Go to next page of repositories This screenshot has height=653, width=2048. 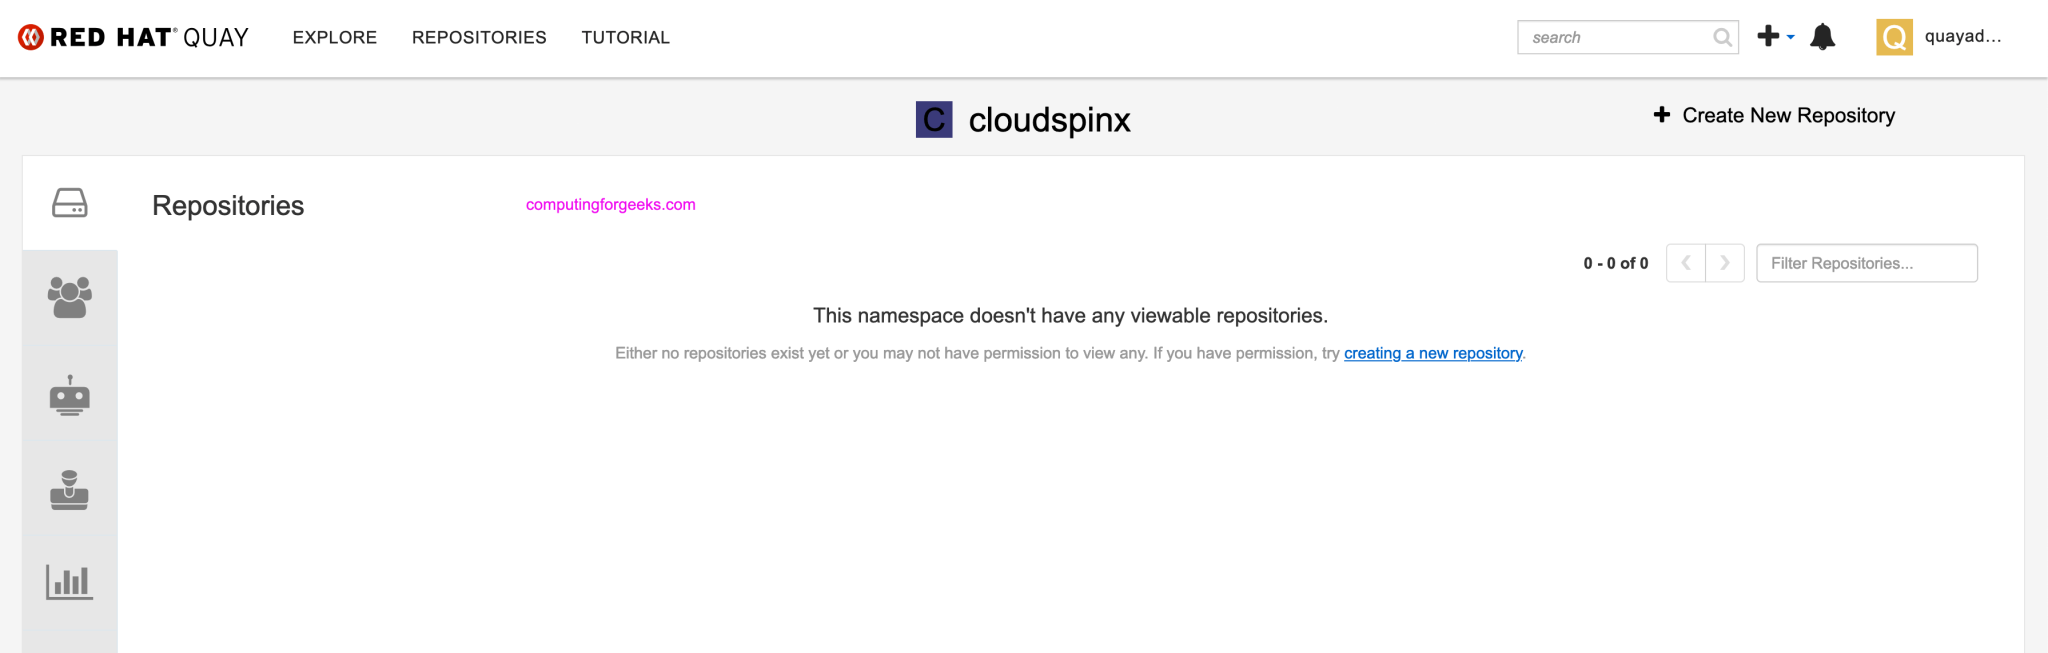tap(1725, 263)
